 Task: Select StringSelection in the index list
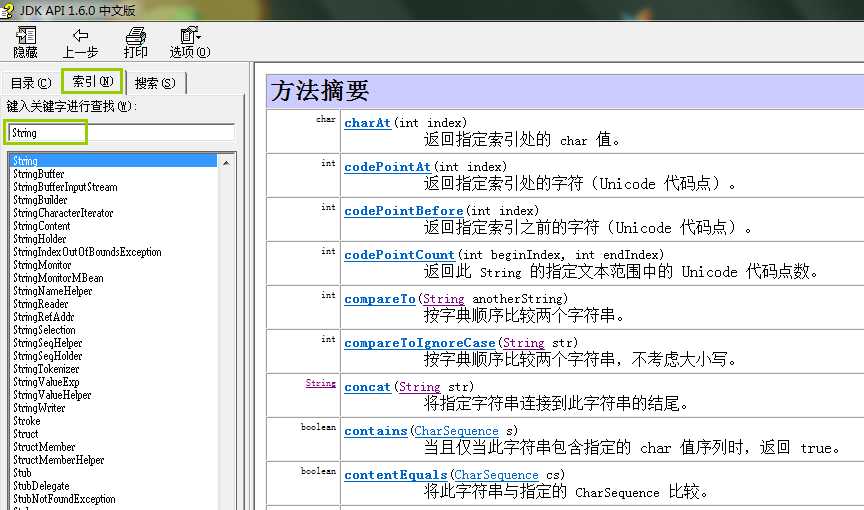(x=44, y=330)
